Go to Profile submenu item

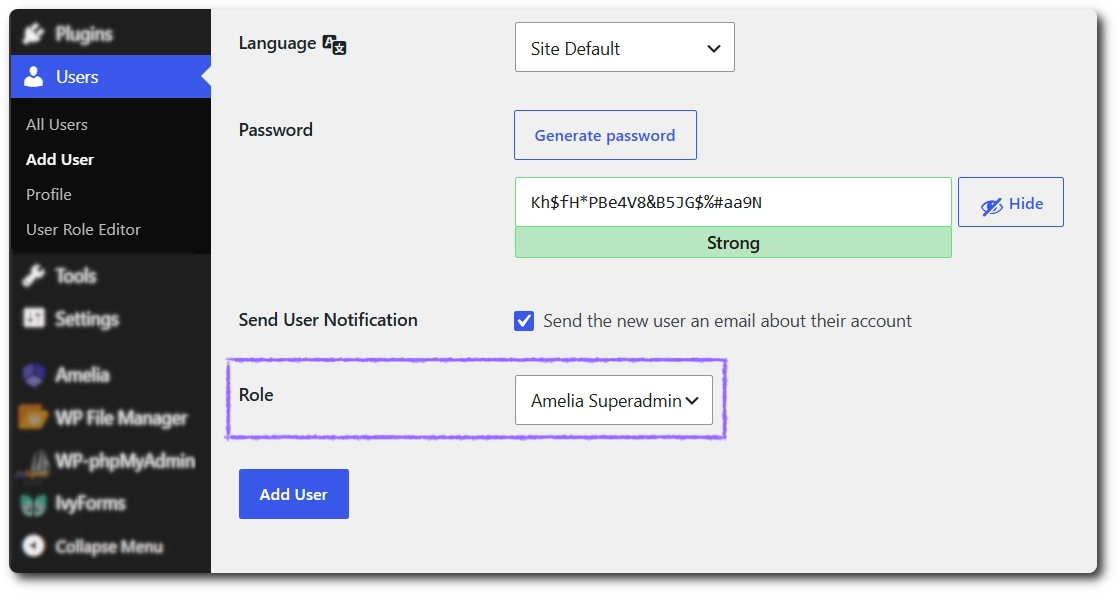[x=48, y=195]
